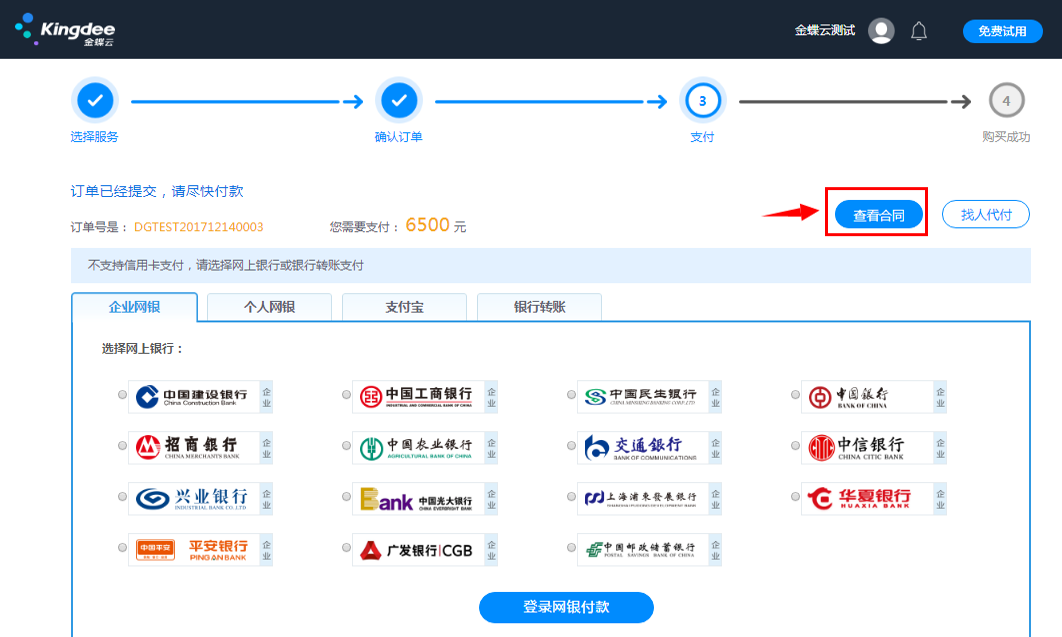Viewport: 1062px width, 637px height.
Task: Switch to the 企业网银 tab
Action: pos(134,307)
